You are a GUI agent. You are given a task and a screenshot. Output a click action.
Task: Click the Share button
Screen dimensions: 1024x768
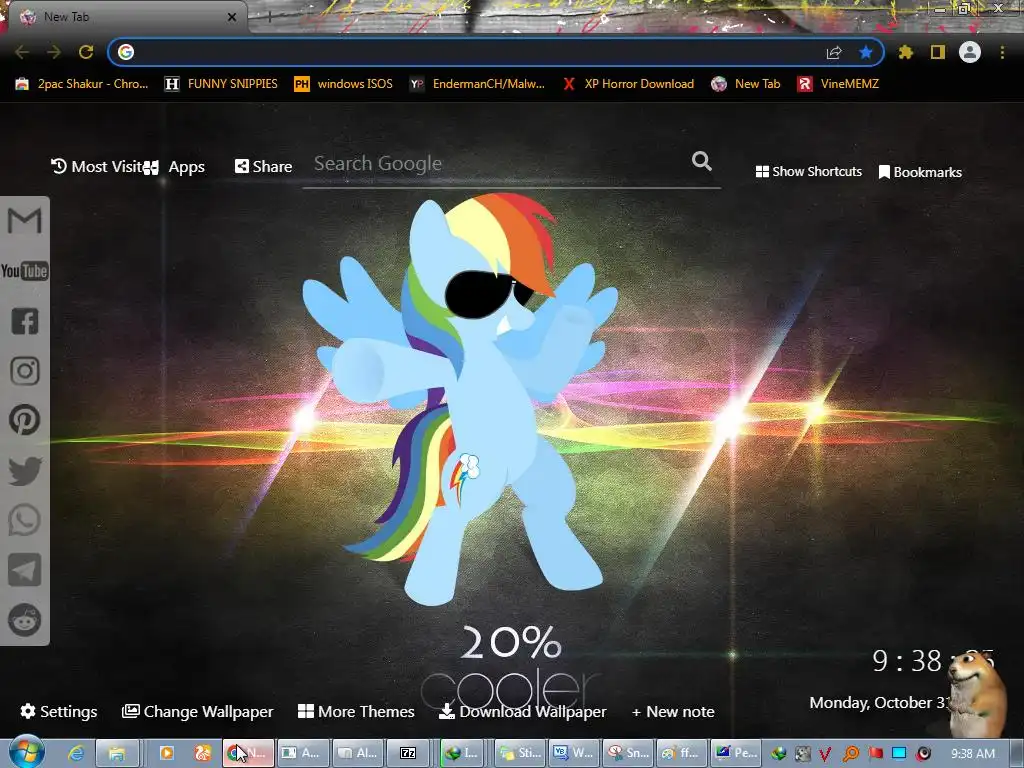[x=263, y=167]
